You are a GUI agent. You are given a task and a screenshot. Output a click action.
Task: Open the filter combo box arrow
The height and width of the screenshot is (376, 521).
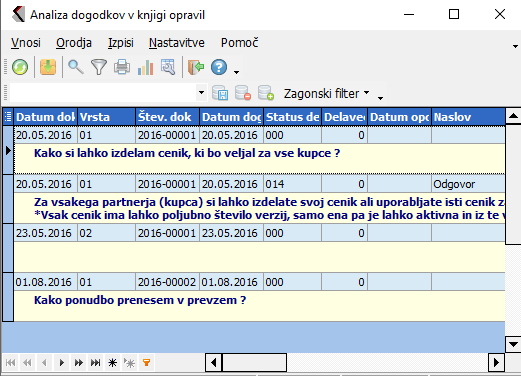click(201, 93)
